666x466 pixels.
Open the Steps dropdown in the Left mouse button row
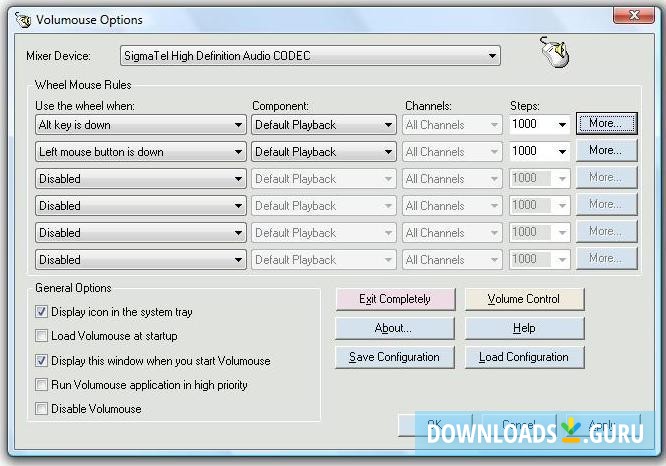(x=562, y=152)
